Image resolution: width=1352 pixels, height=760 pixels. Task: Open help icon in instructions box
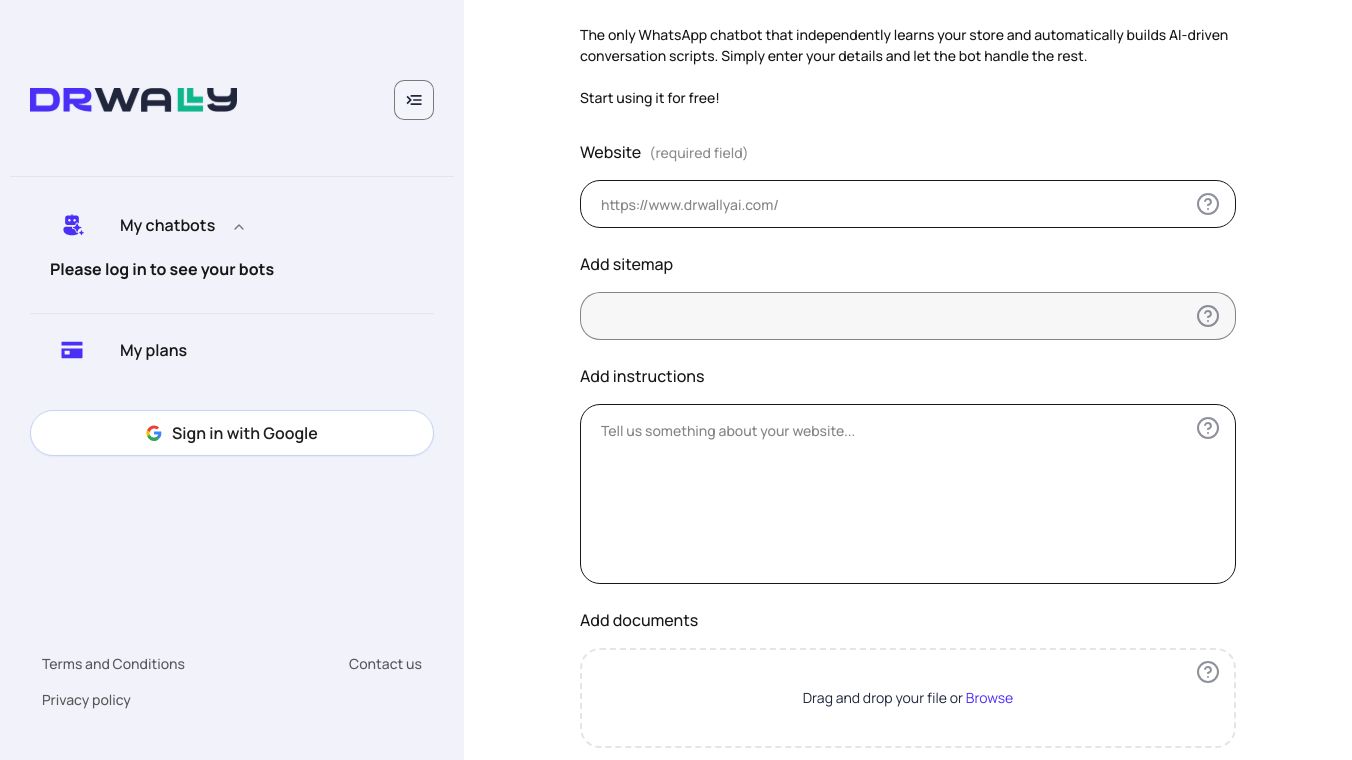coord(1208,428)
